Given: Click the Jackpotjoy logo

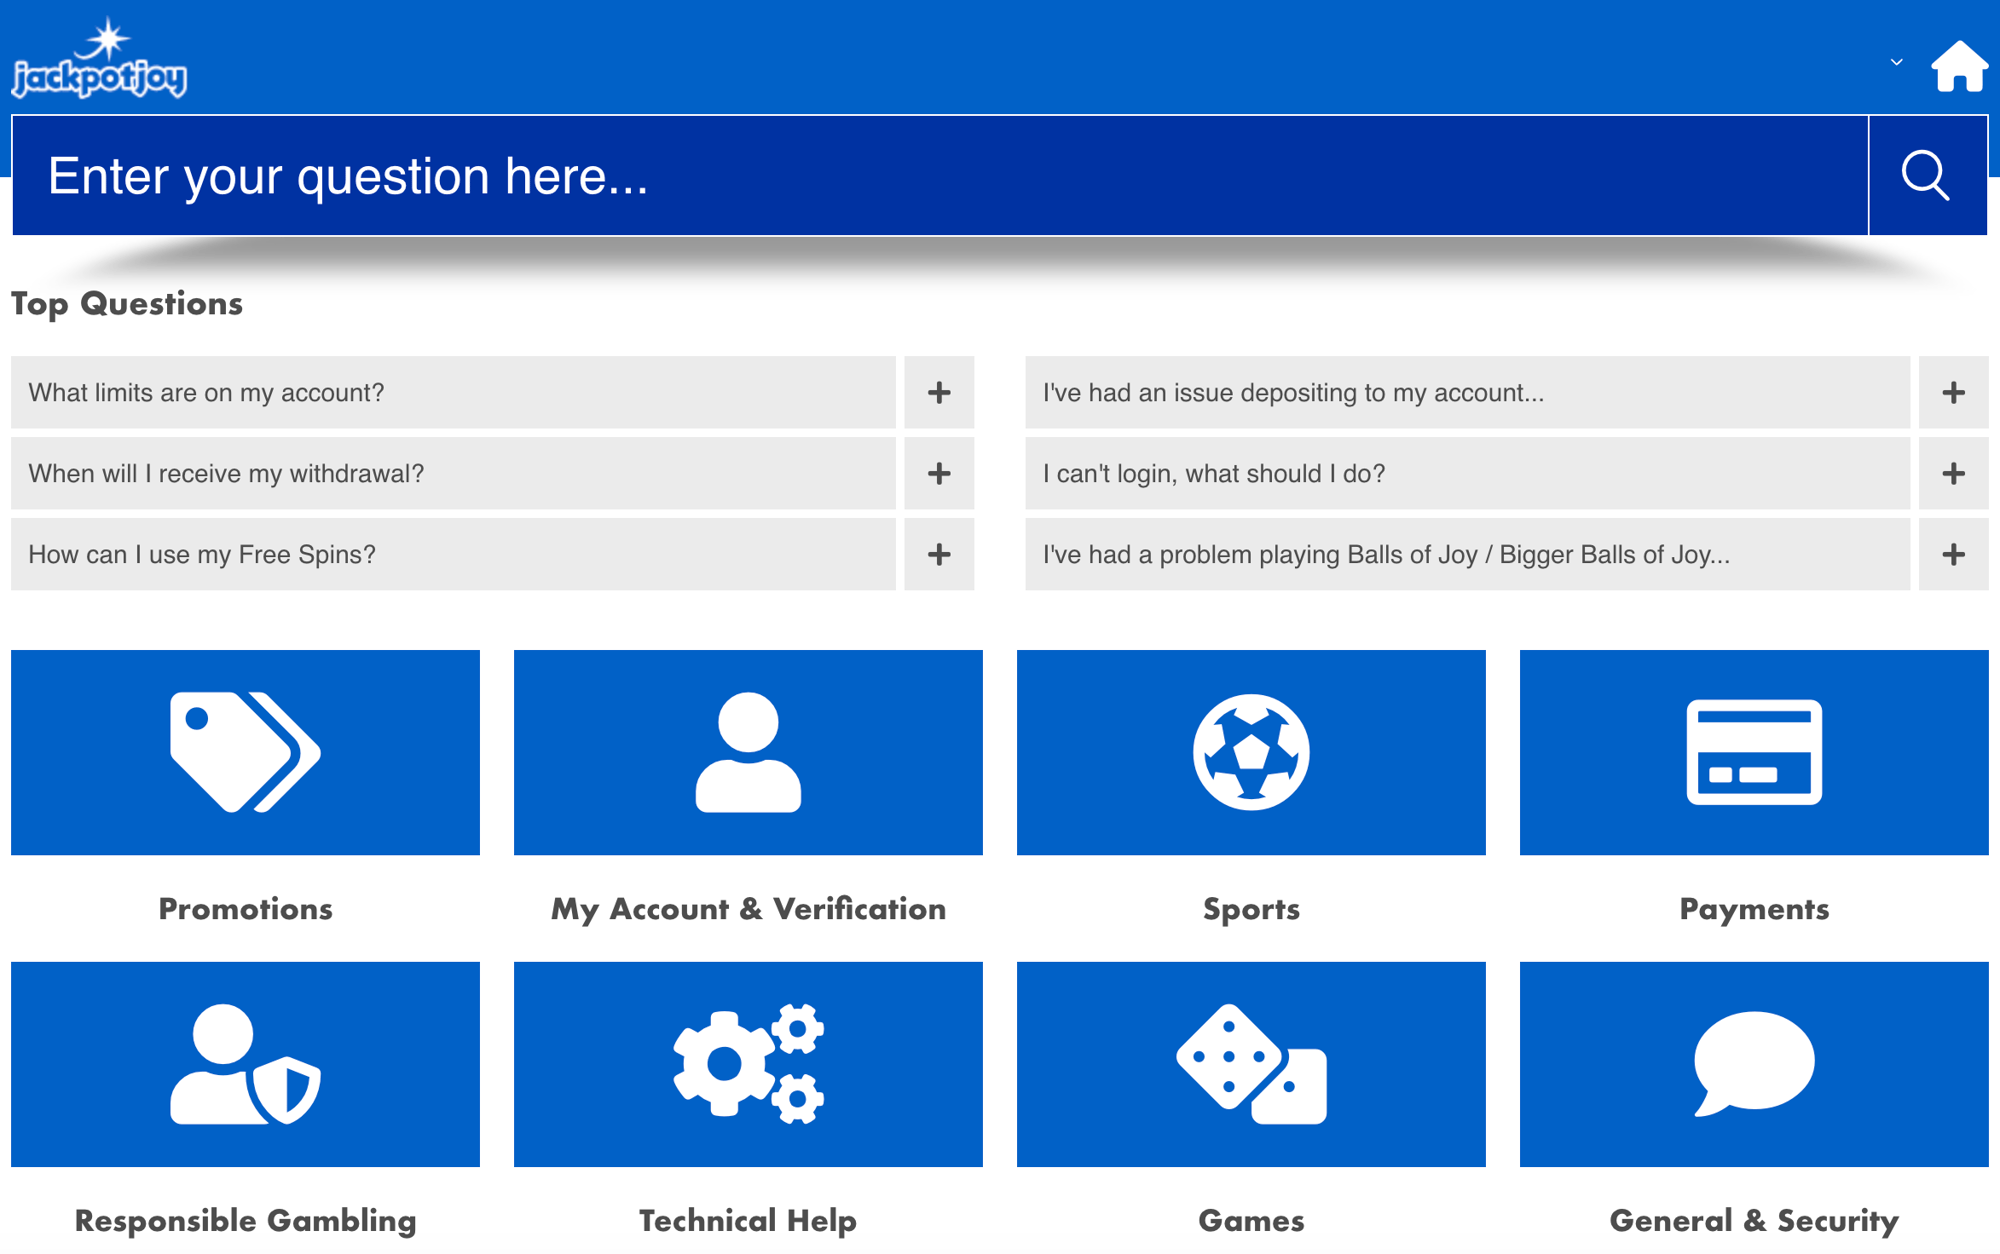Looking at the screenshot, I should (99, 58).
